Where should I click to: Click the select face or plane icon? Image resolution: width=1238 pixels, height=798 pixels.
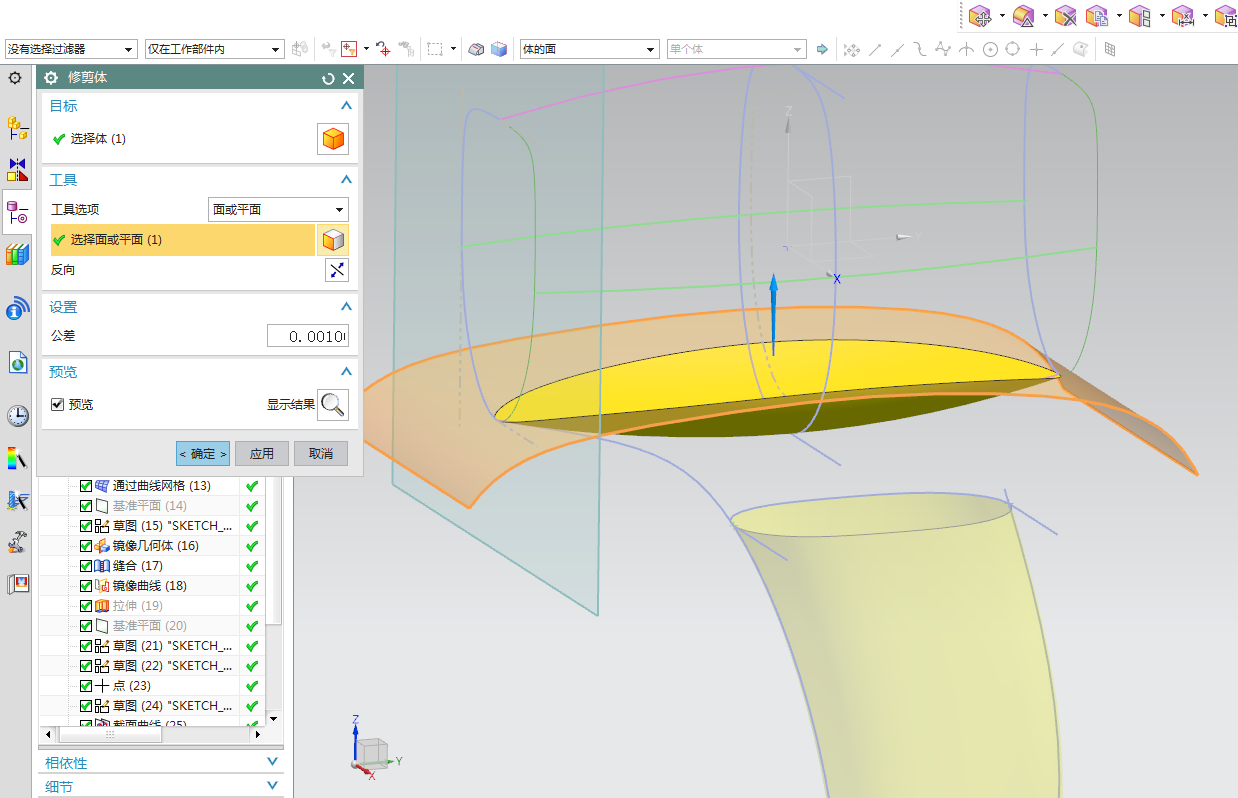click(x=335, y=240)
